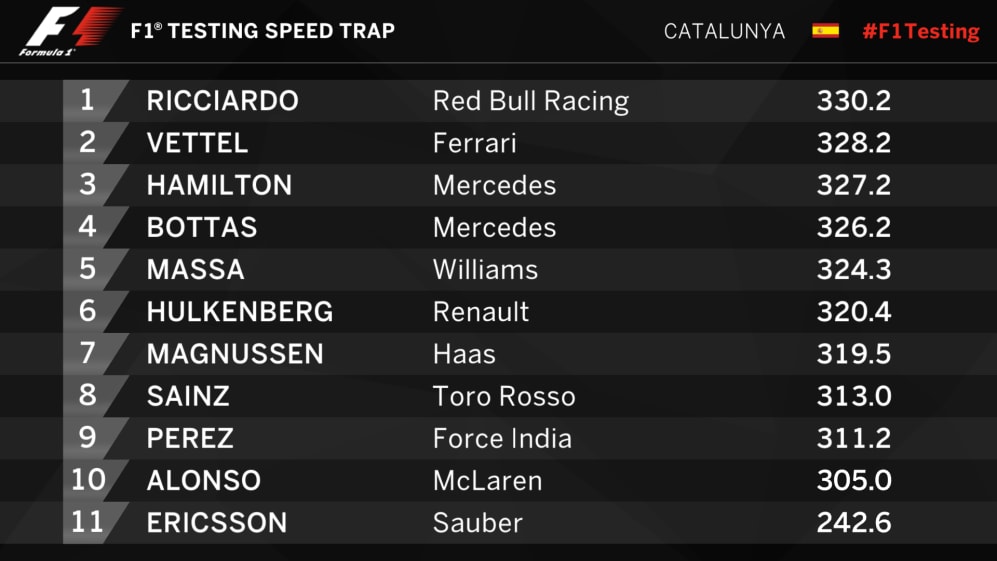Click position number 11 badge
The image size is (997, 561).
click(88, 522)
